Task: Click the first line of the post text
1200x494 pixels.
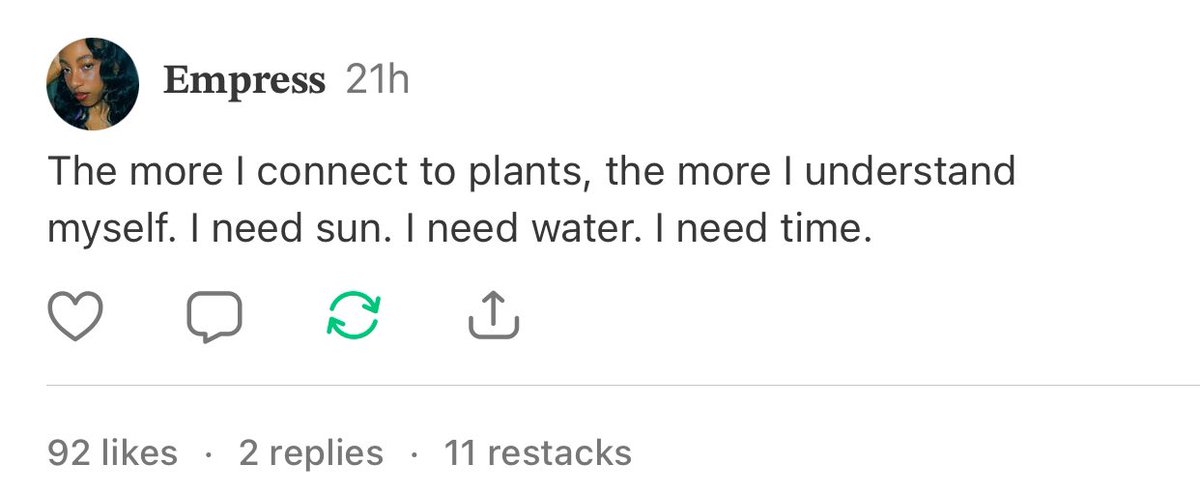Action: (530, 172)
